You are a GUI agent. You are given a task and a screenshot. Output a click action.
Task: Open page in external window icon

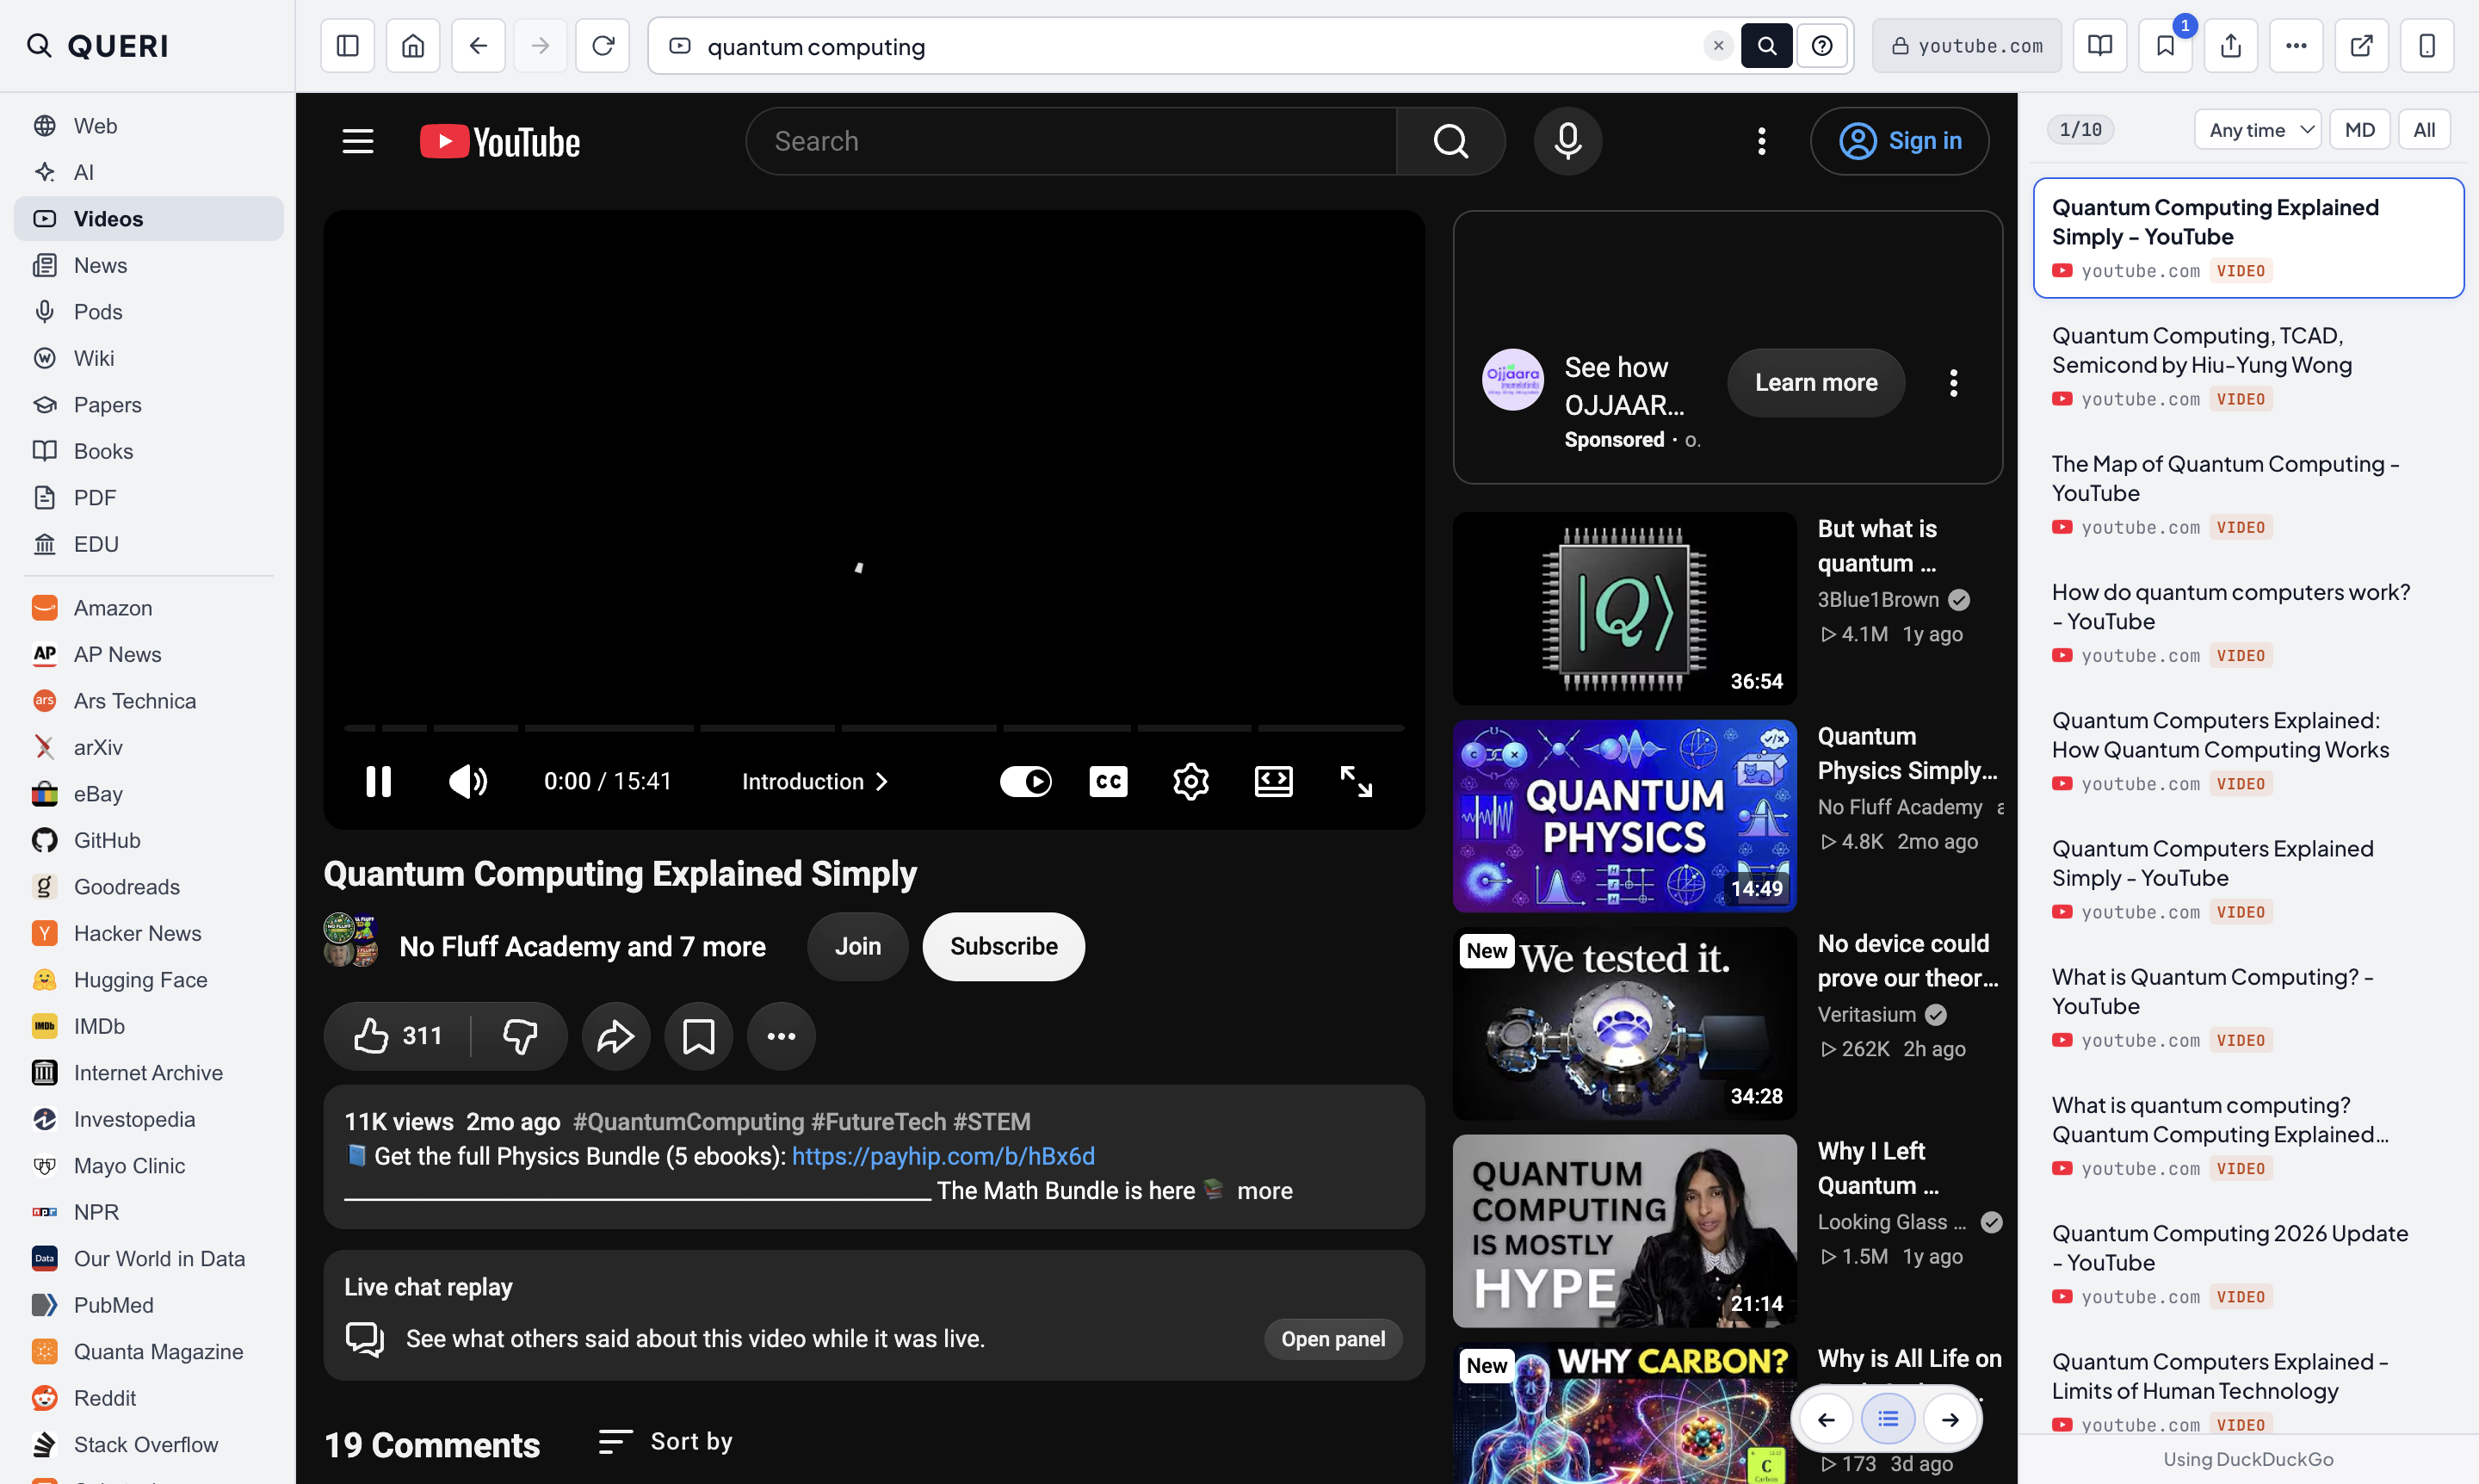coord(2362,46)
